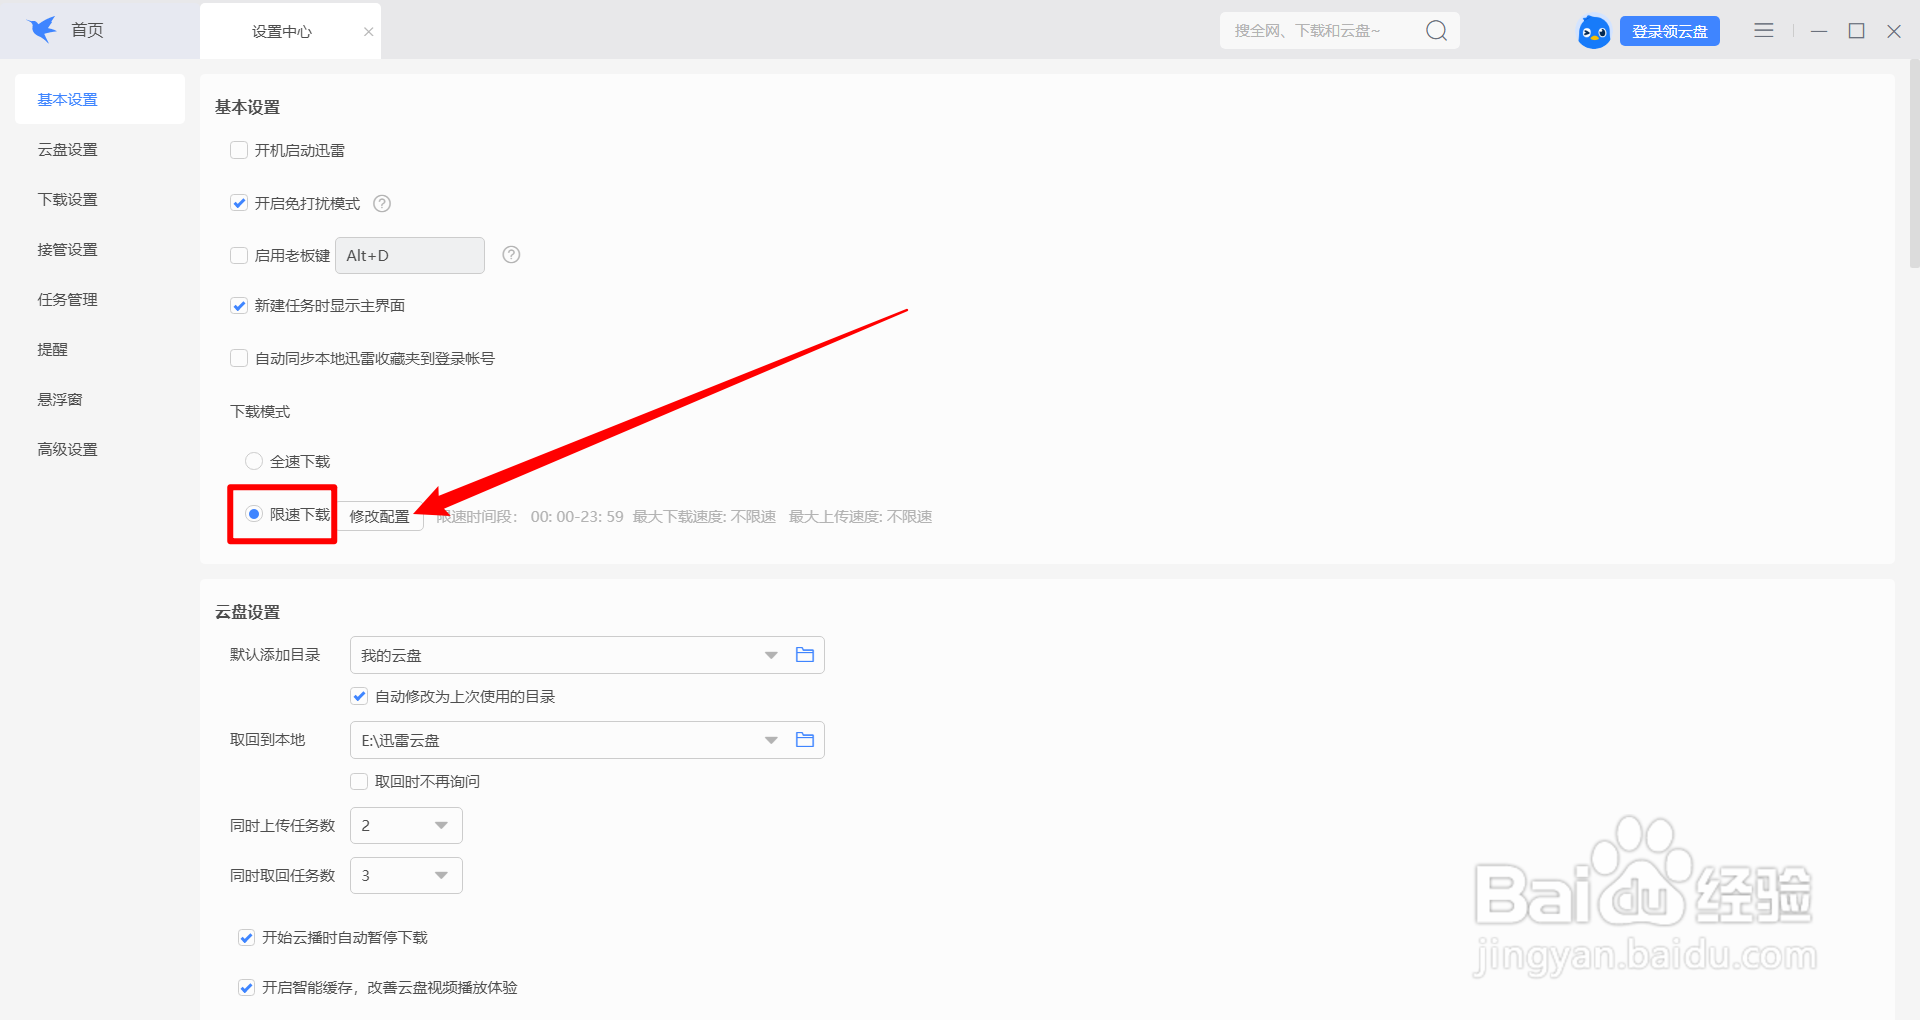This screenshot has height=1020, width=1920.
Task: Browse folder for 取回到本地
Action: pos(805,740)
